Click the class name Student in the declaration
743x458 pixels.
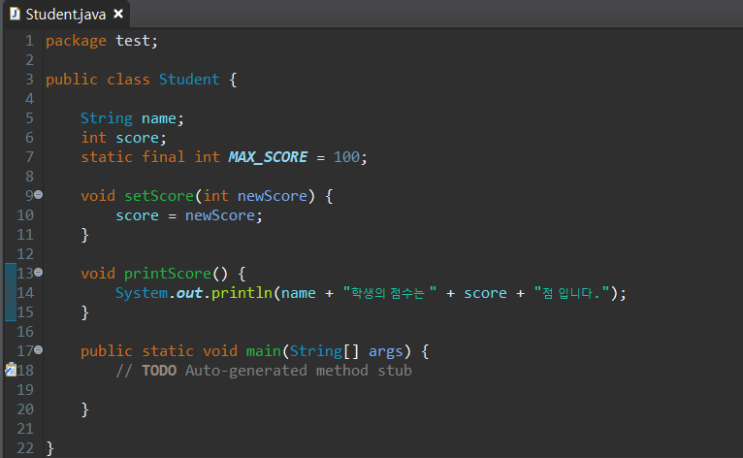pos(189,79)
